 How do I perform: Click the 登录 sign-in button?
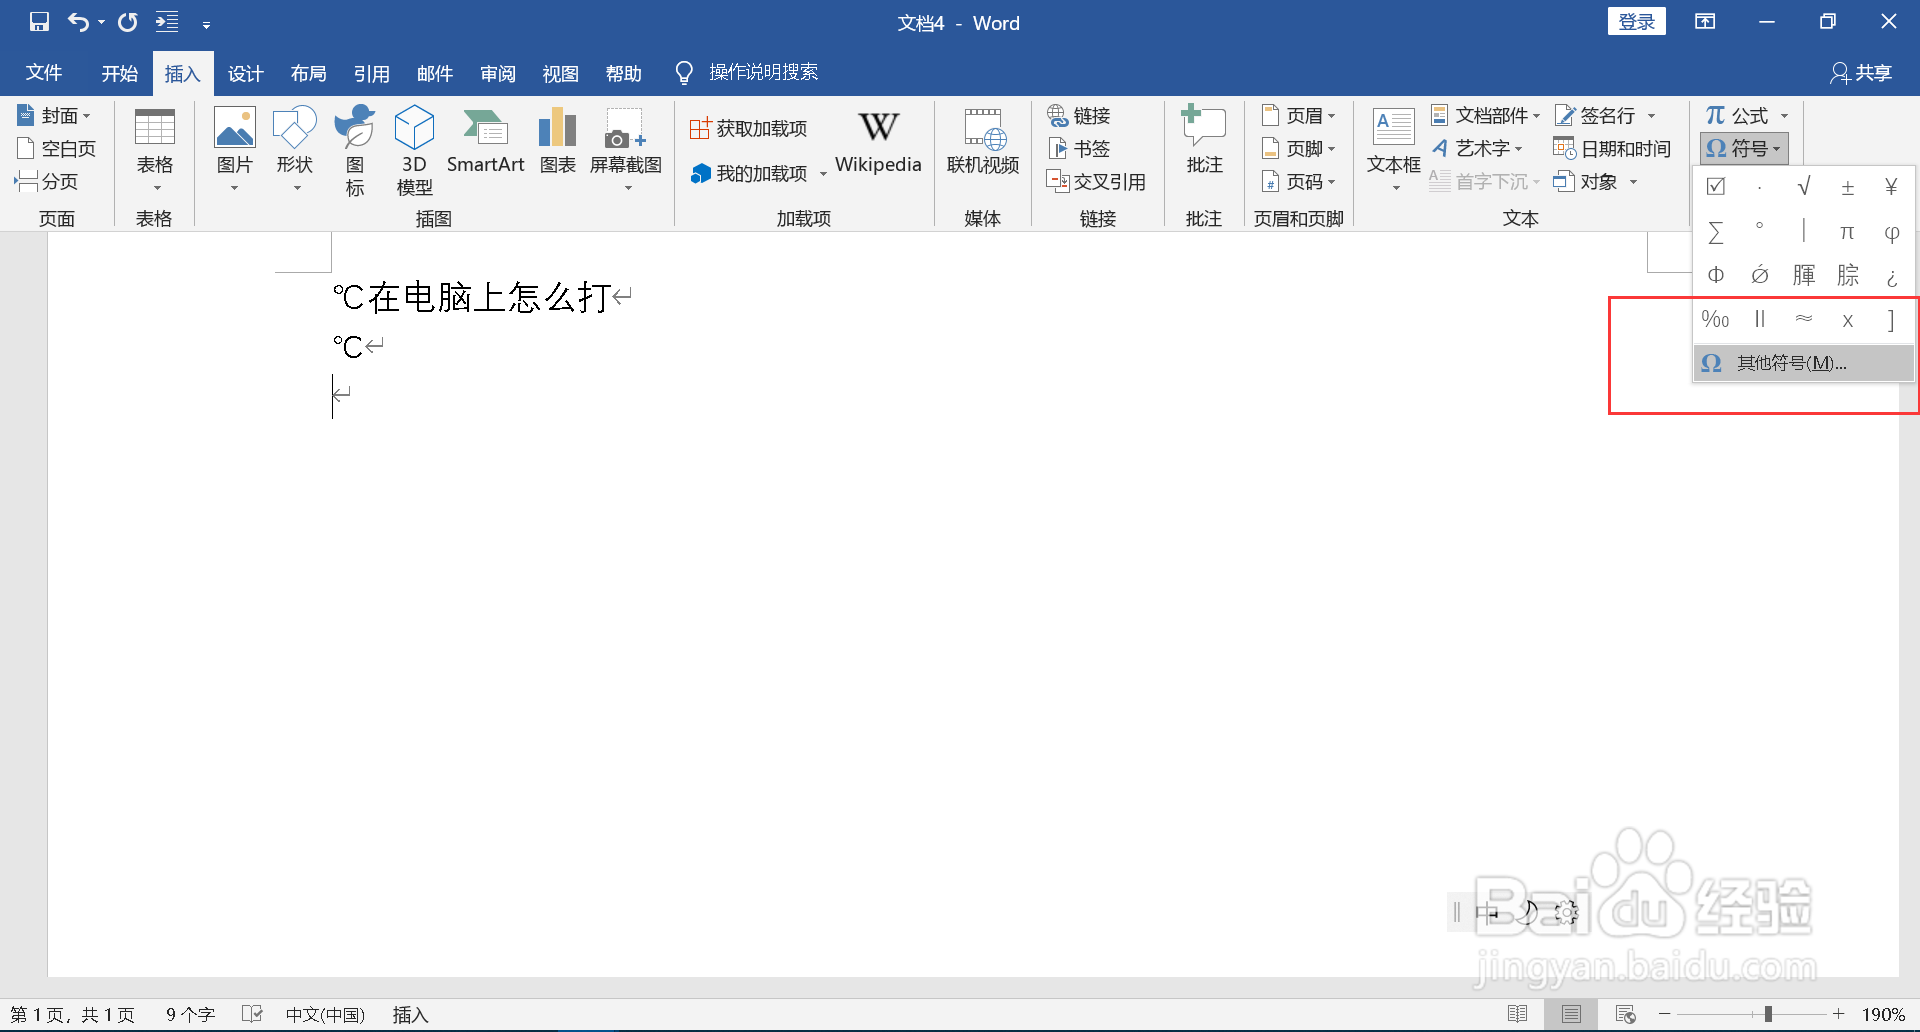[x=1637, y=20]
